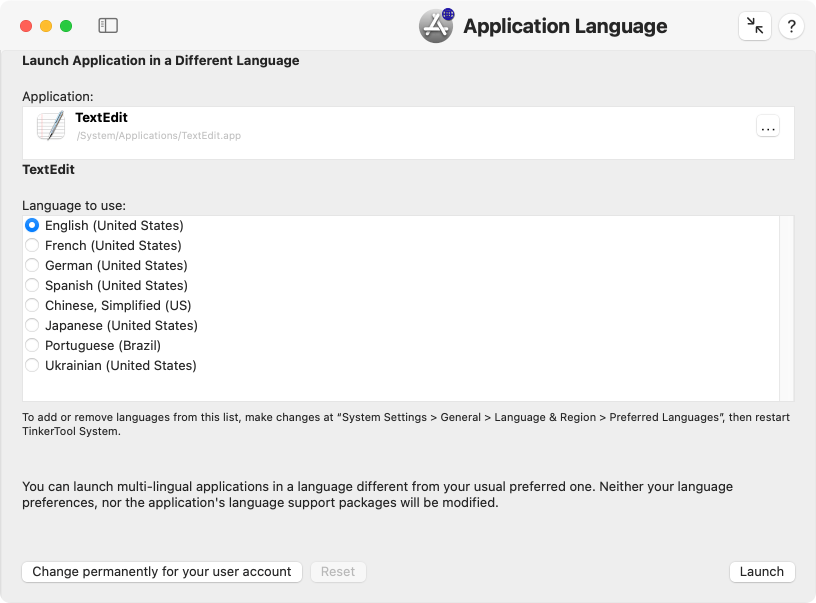Click the bold TextEdit name in application box
This screenshot has width=816, height=603.
coord(101,118)
